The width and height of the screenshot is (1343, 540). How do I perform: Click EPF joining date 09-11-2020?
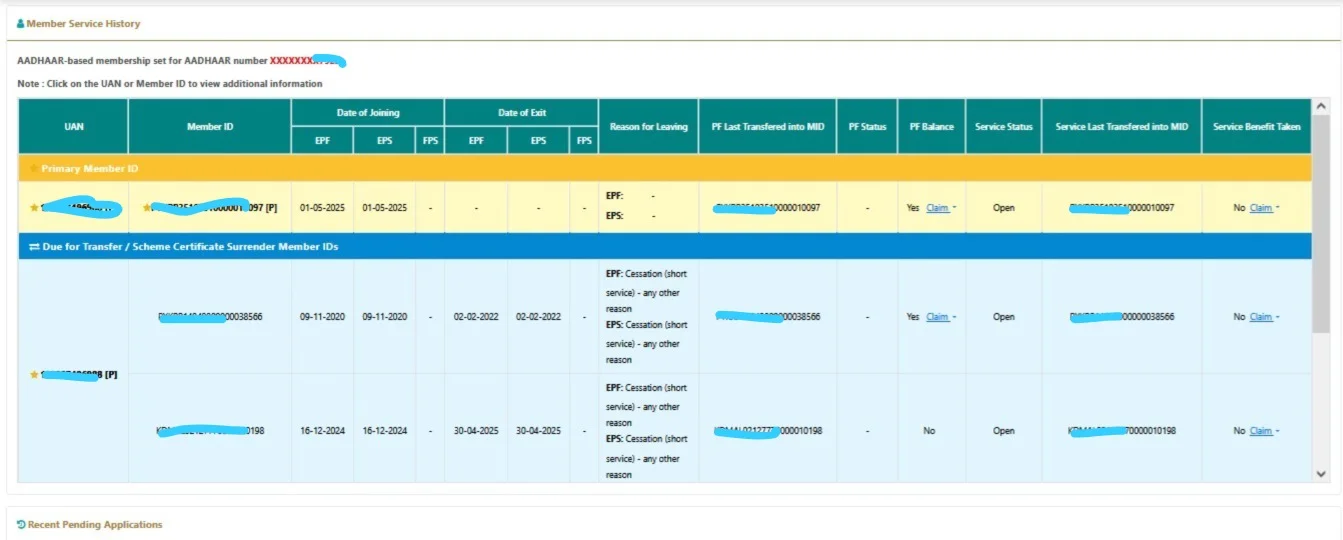coord(322,317)
